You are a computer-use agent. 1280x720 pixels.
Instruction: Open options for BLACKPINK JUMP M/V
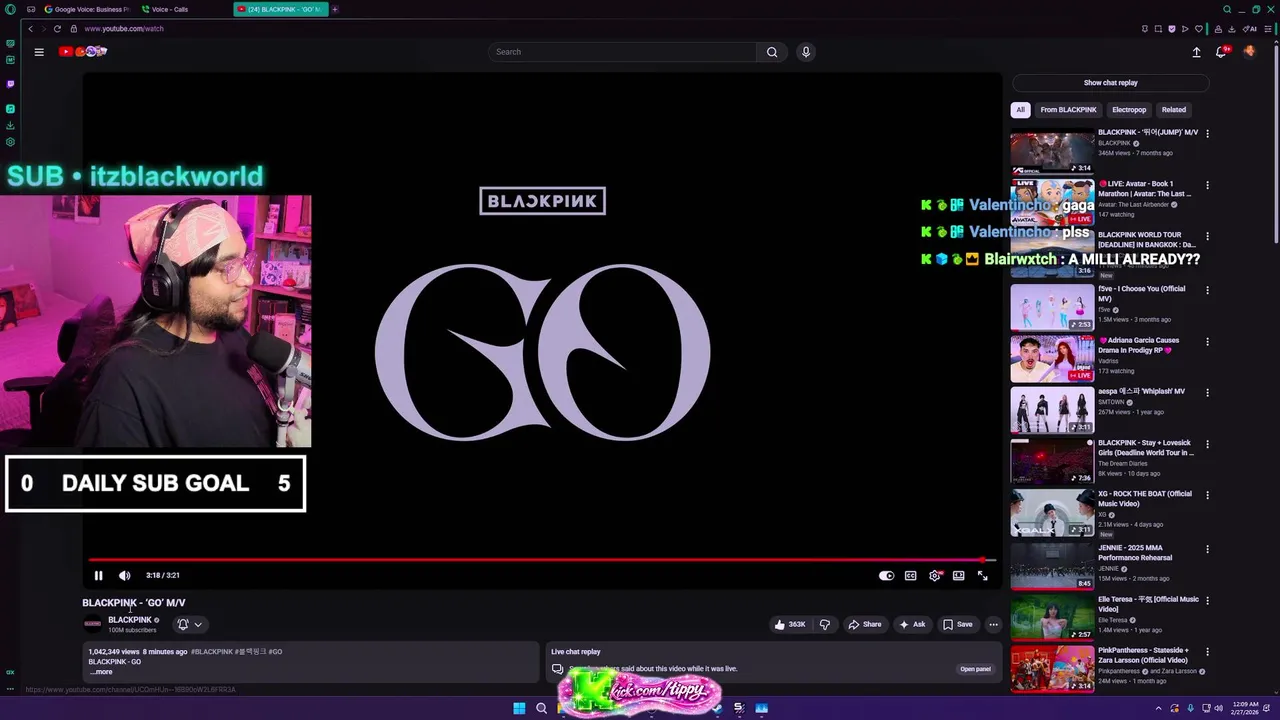tap(1207, 133)
